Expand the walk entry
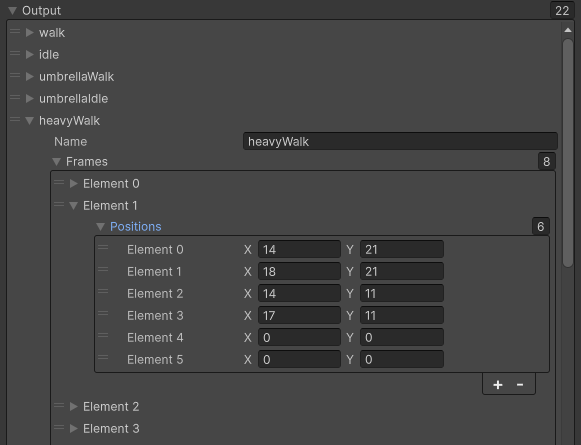581x445 pixels. (x=30, y=33)
